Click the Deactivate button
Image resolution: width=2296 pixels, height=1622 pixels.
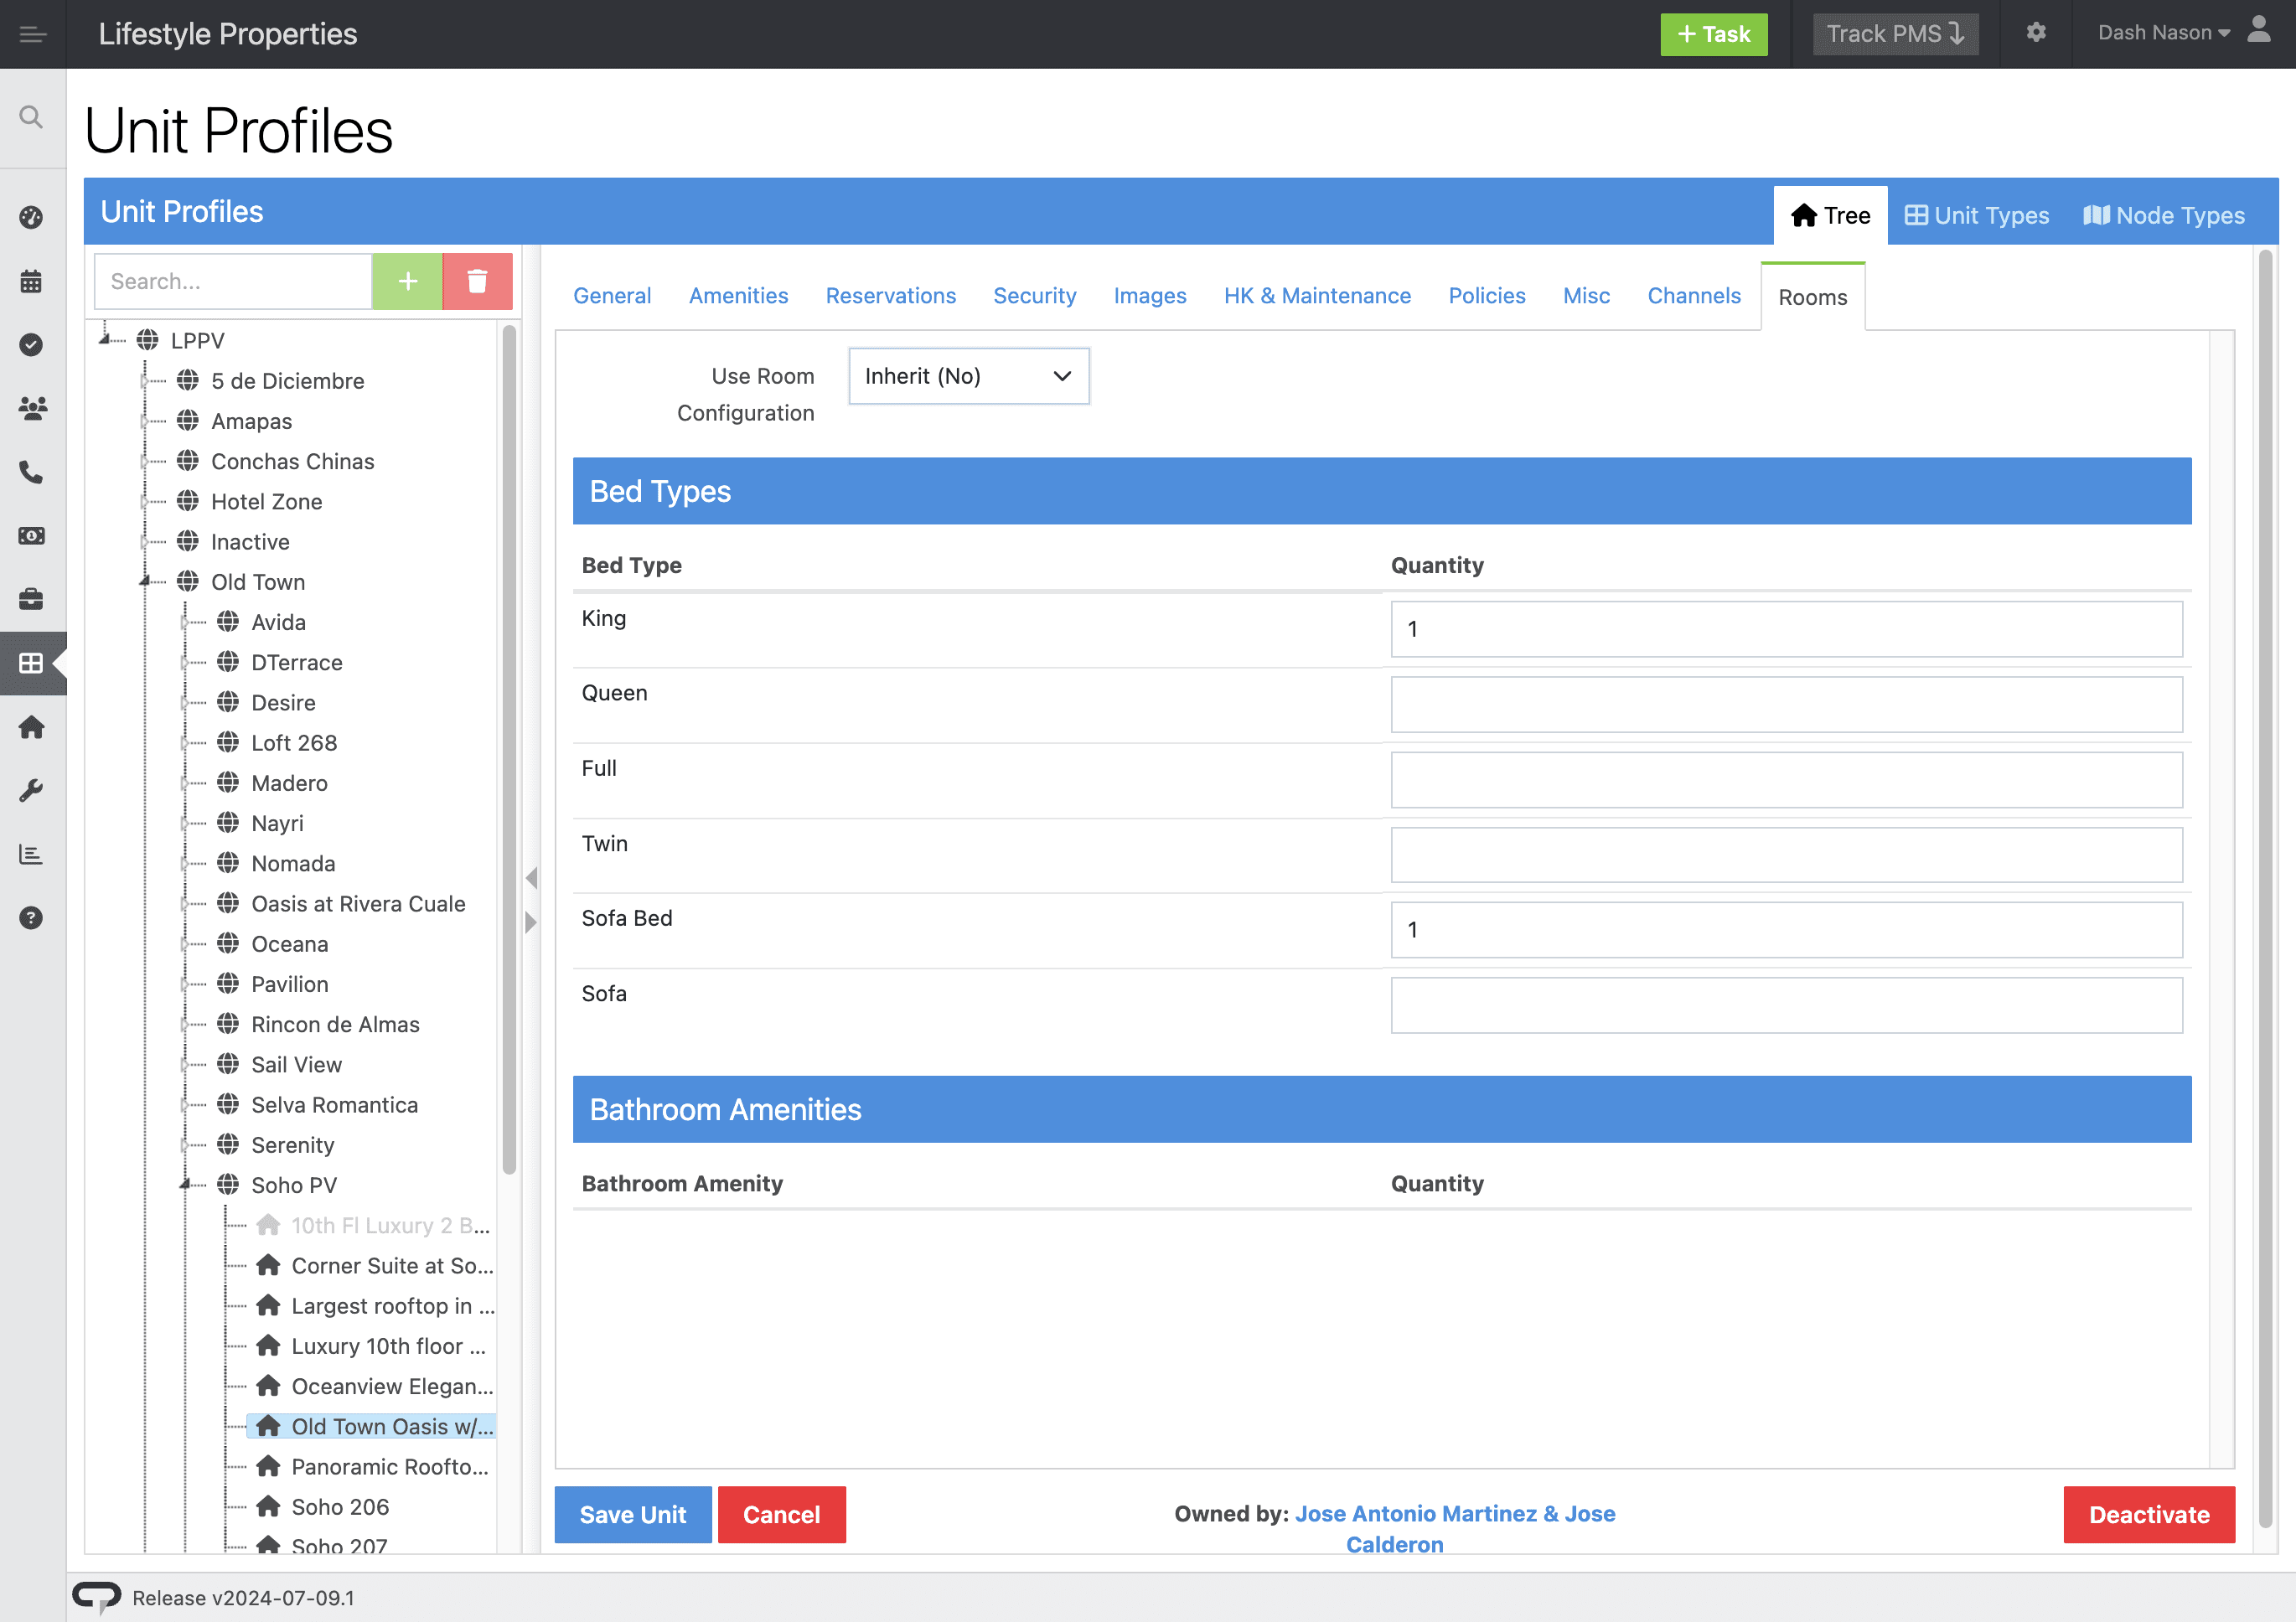click(x=2149, y=1514)
